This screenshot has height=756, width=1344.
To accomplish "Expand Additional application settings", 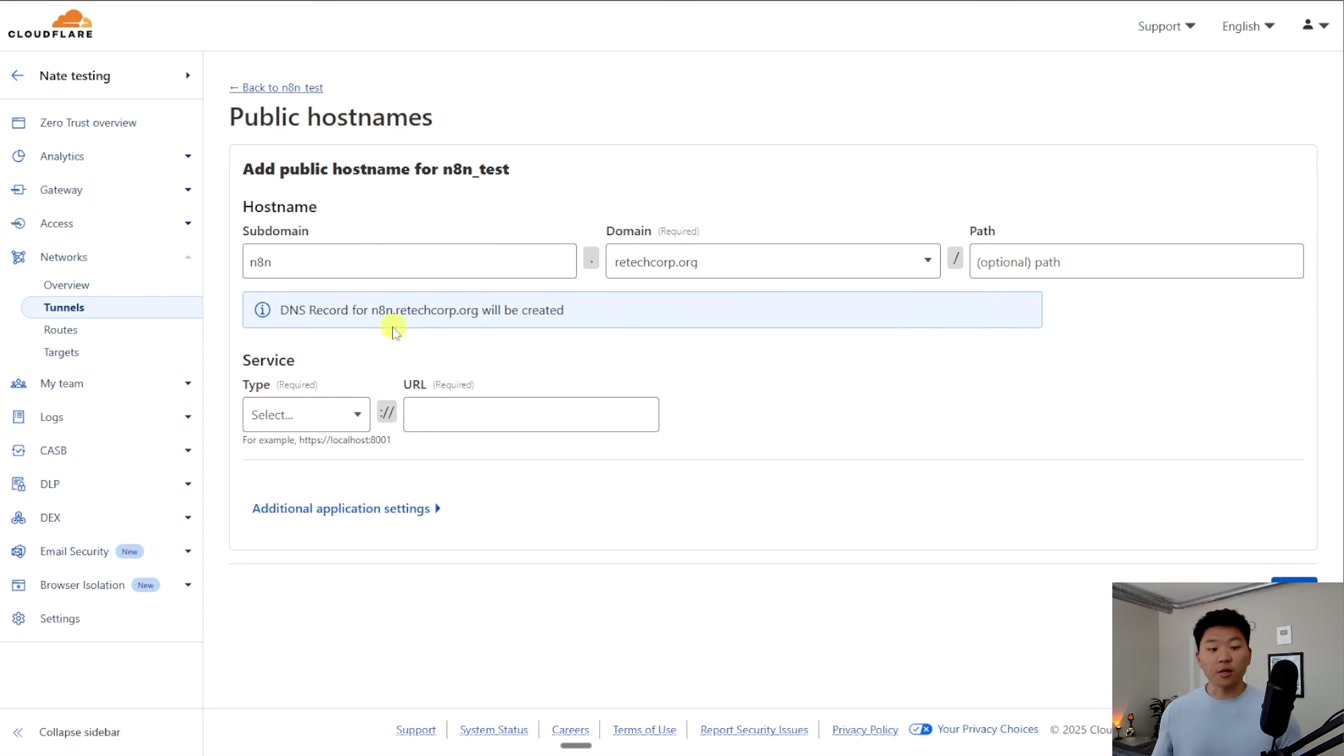I will point(346,509).
